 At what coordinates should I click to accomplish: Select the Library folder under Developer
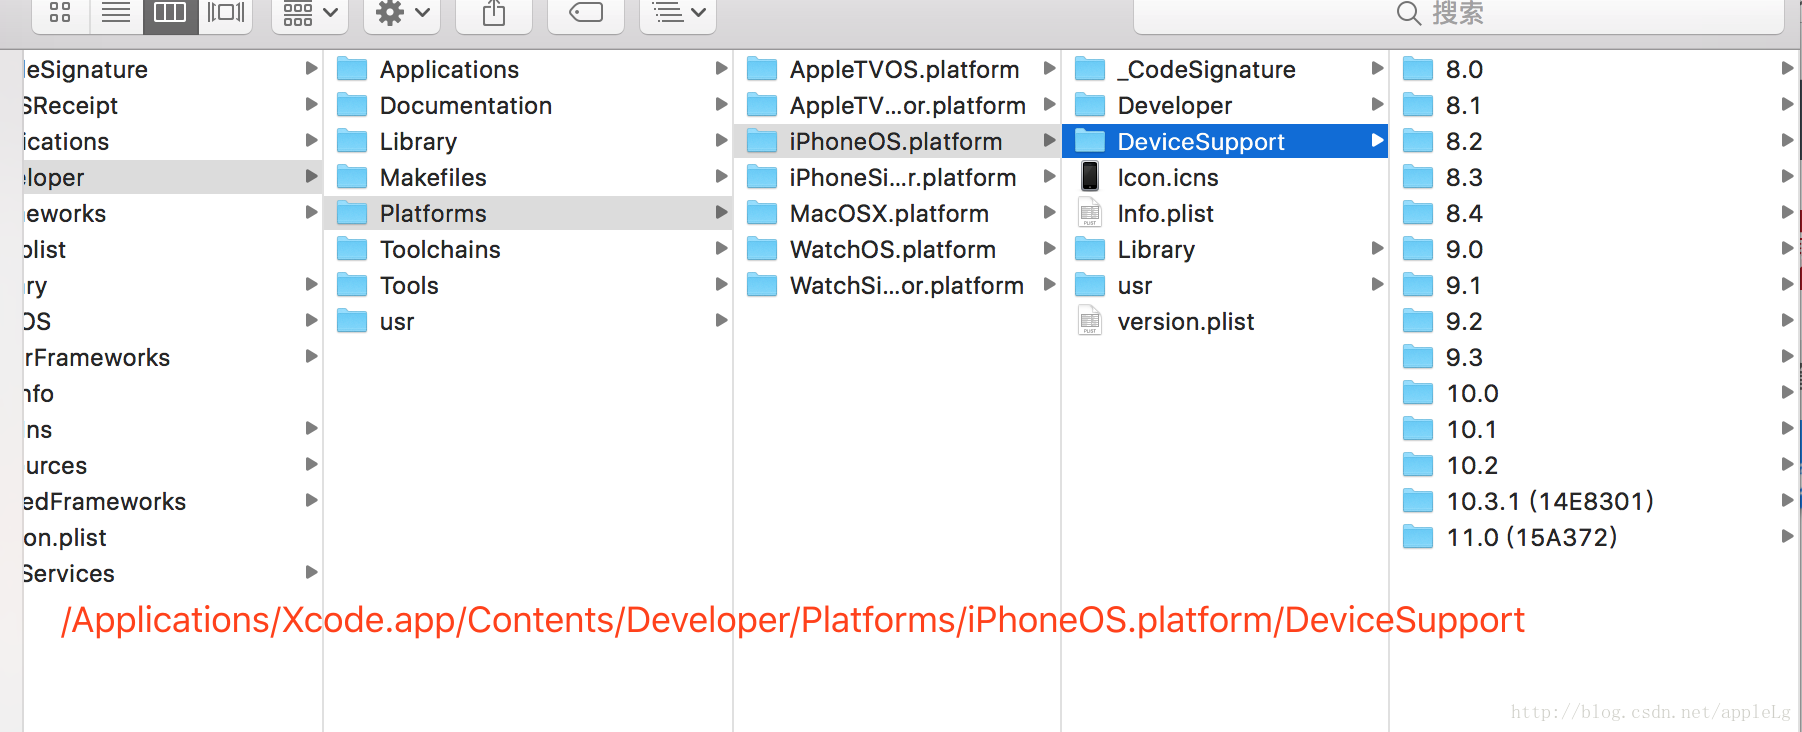pyautogui.click(x=528, y=141)
